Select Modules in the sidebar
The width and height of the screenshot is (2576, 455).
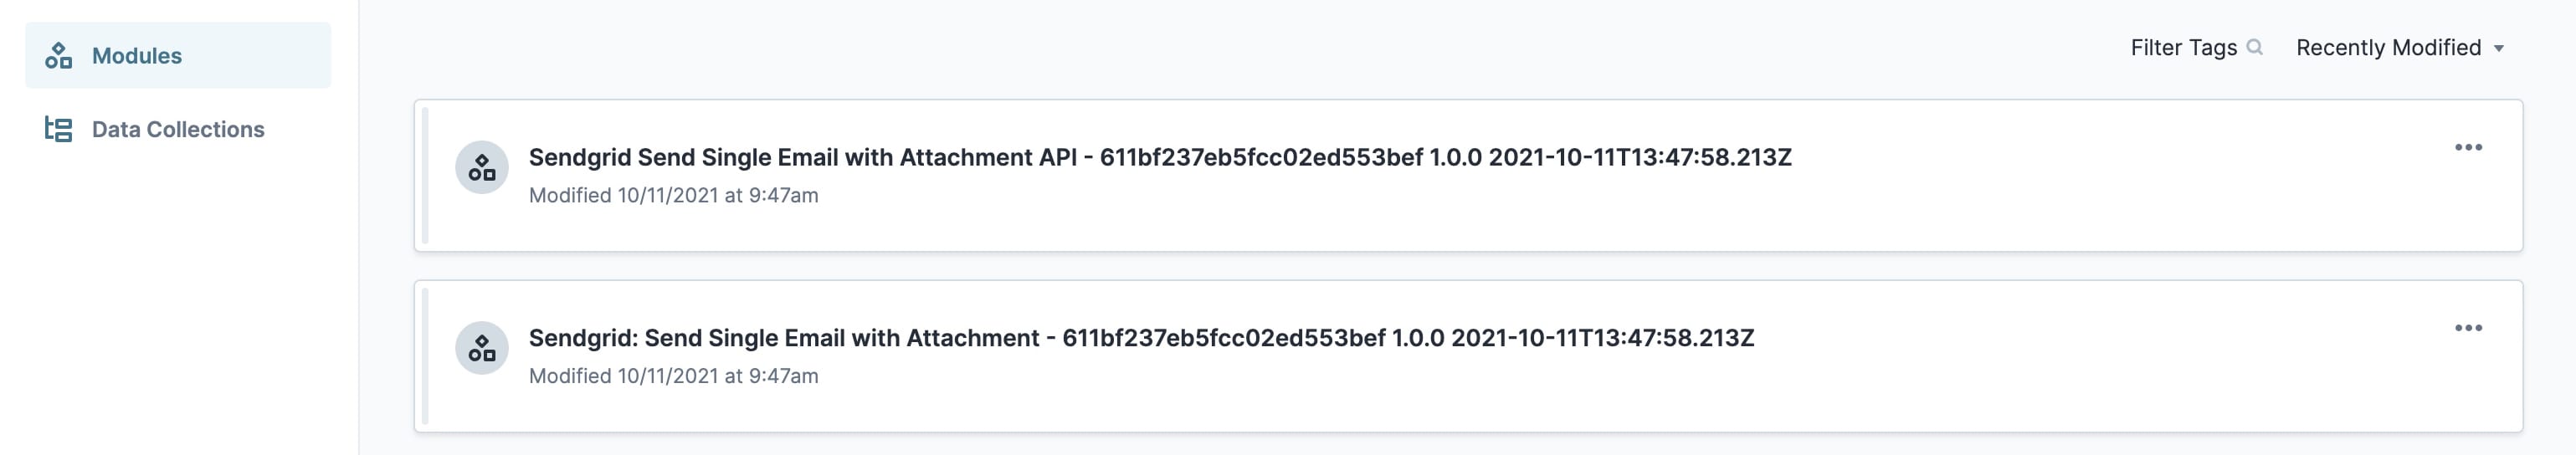click(x=178, y=56)
